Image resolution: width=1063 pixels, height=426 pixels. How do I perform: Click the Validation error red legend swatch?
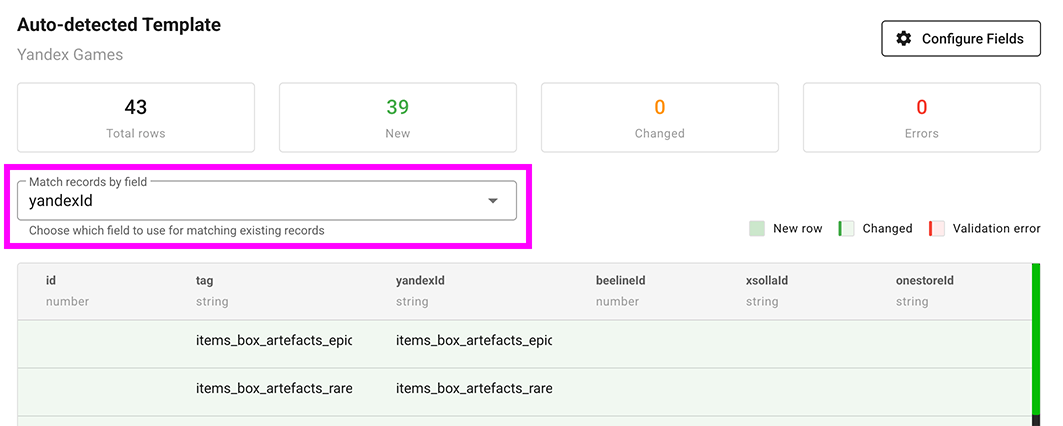pyautogui.click(x=937, y=229)
